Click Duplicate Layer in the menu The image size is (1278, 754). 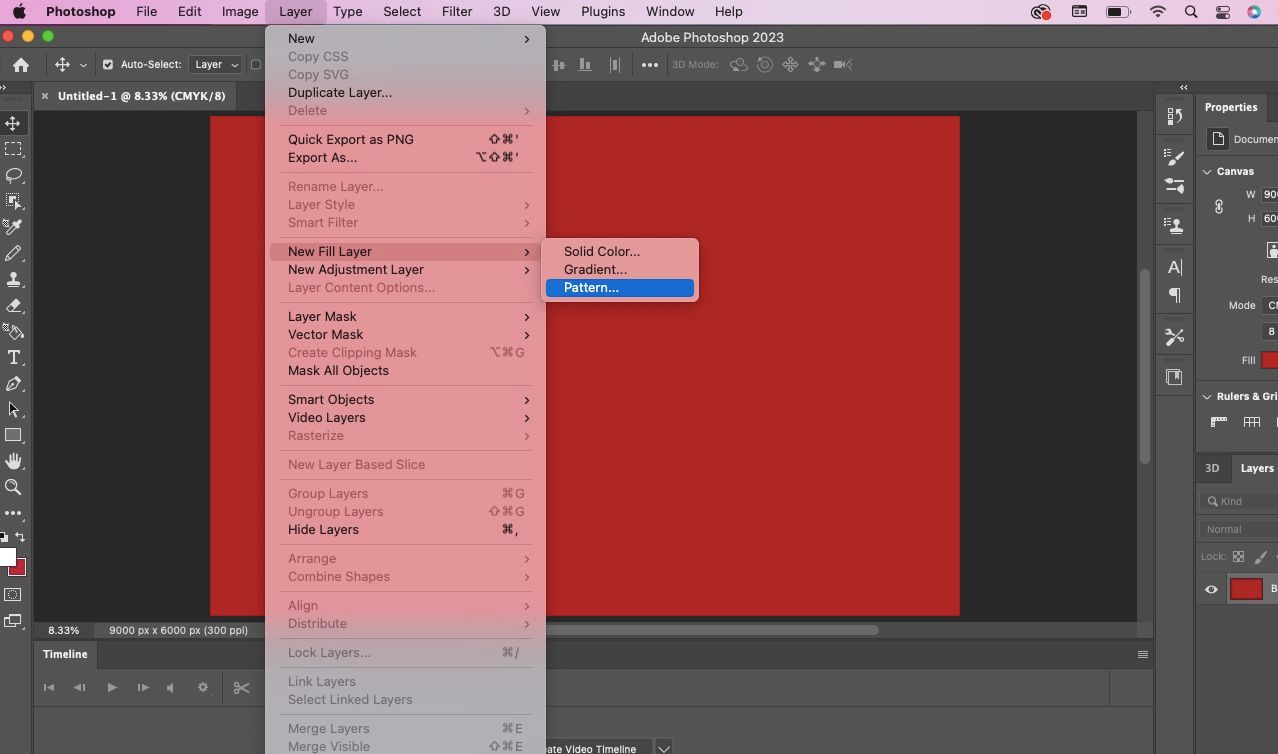coord(339,92)
